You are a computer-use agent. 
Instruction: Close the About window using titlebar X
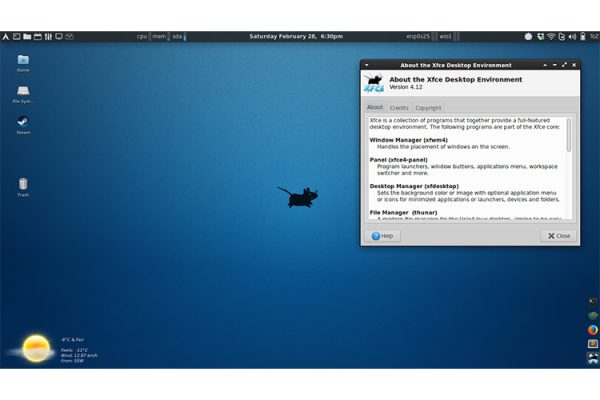(x=574, y=65)
